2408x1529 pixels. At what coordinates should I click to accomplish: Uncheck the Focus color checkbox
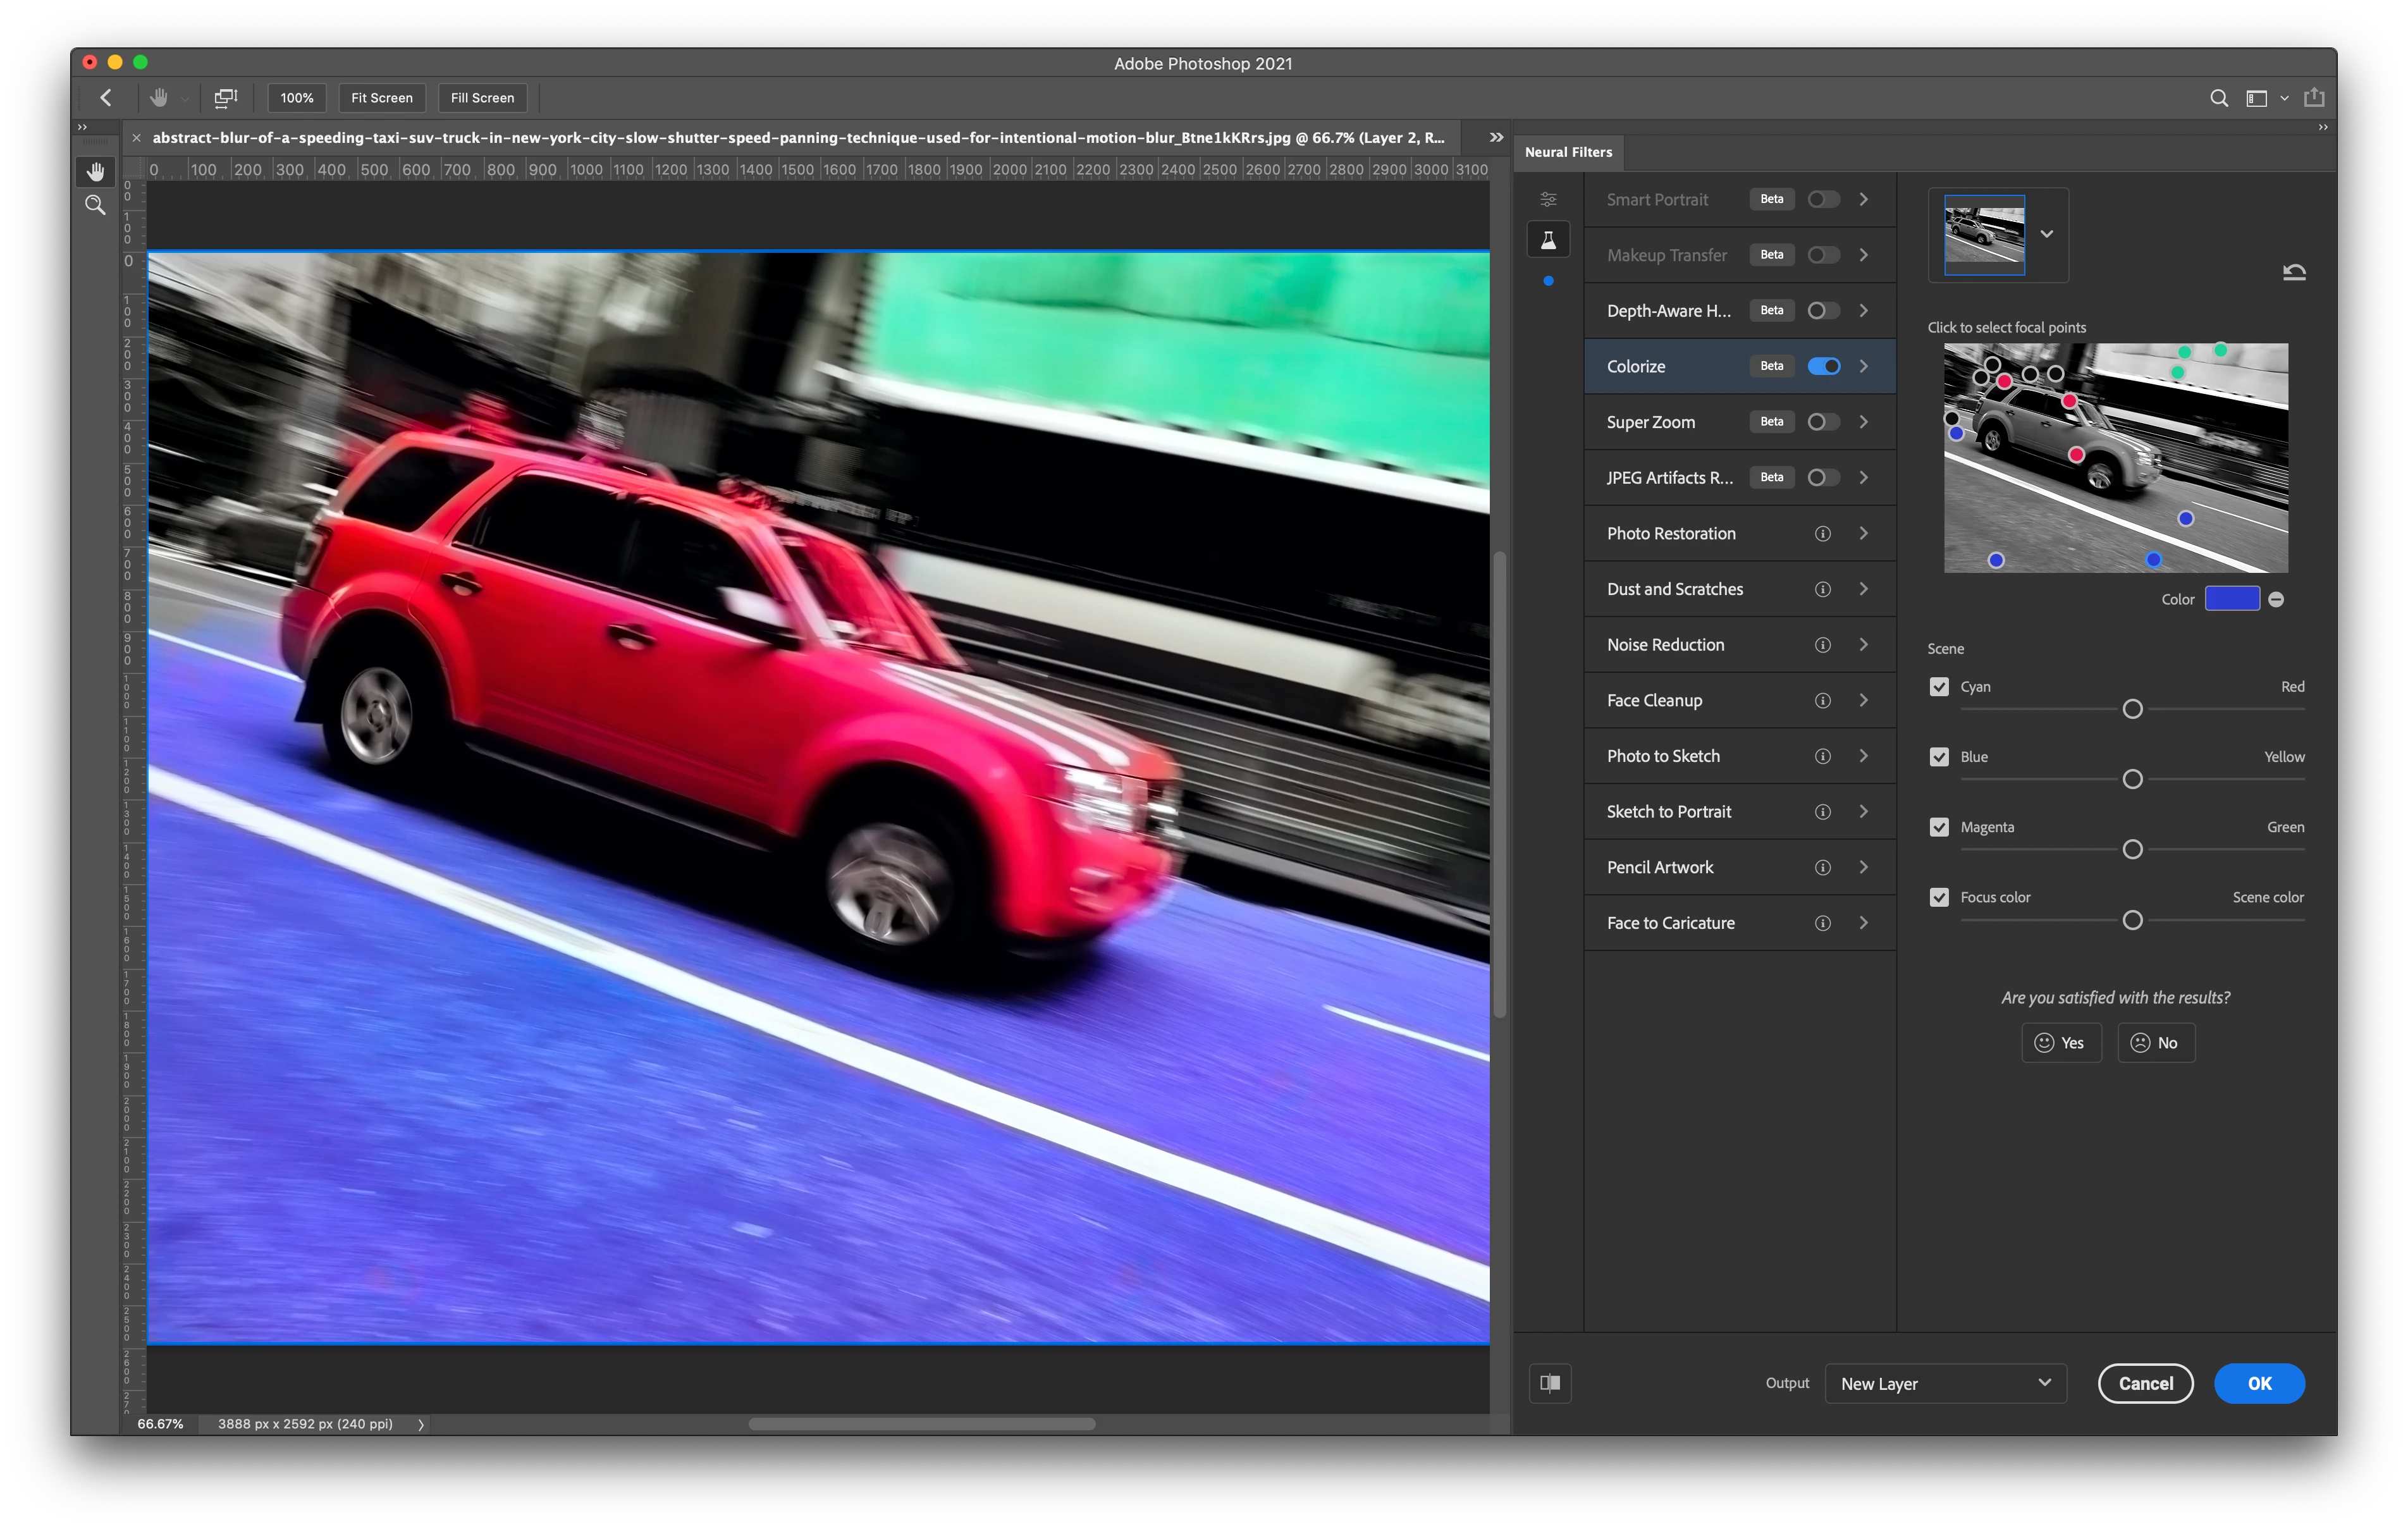tap(1939, 897)
